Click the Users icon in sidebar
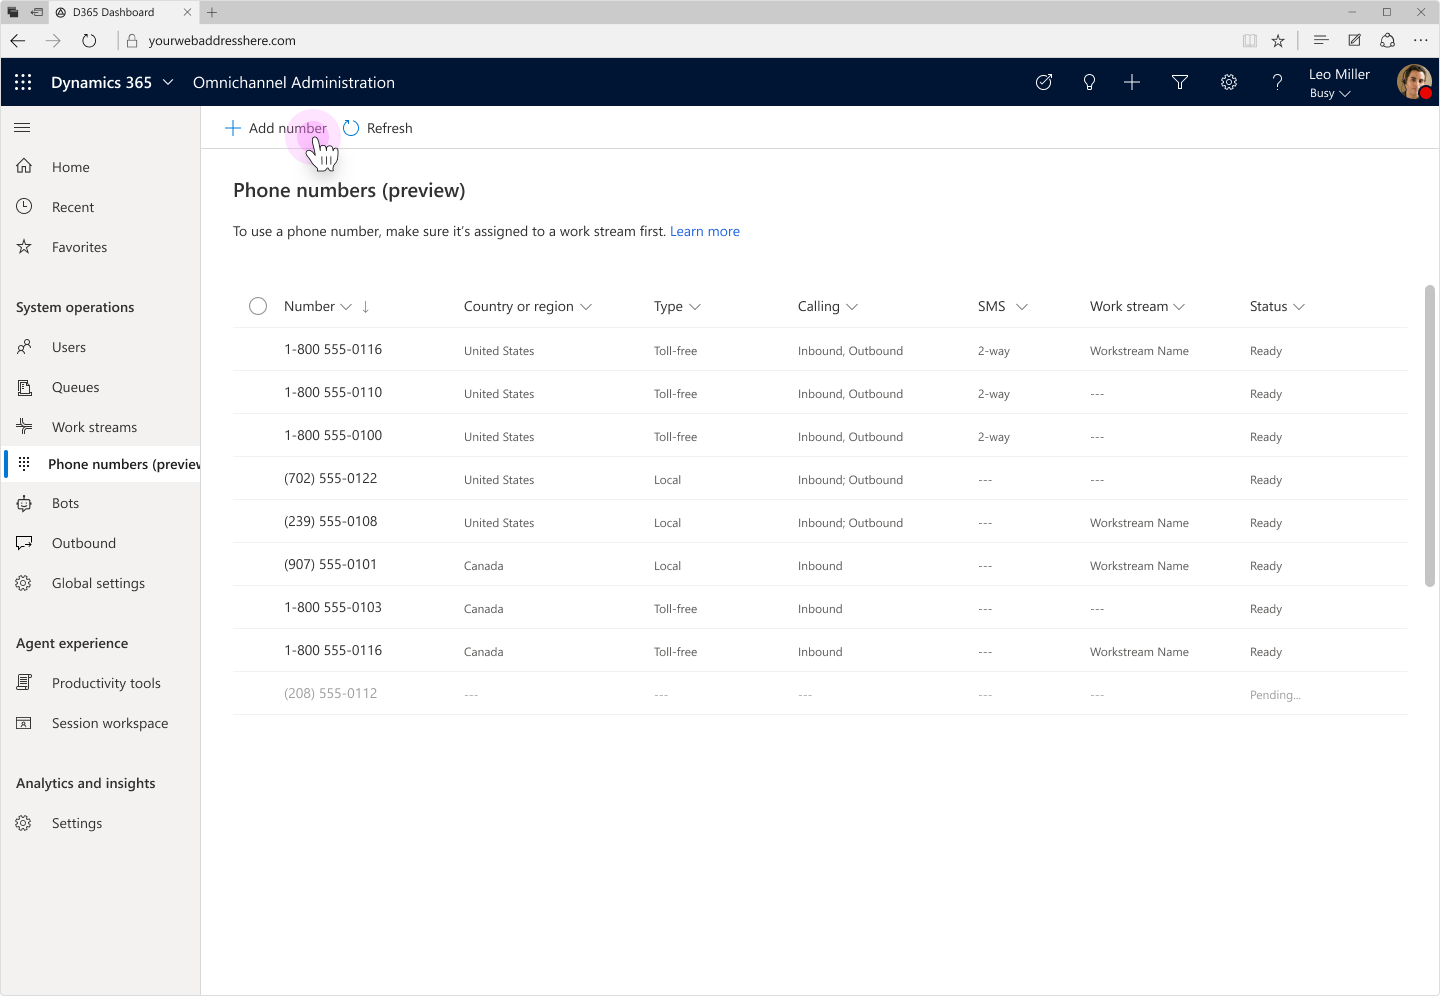1440x996 pixels. (x=24, y=347)
